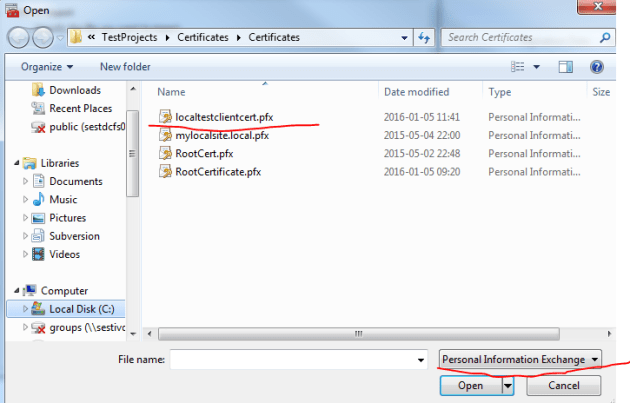
Task: Click the file list scroll right arrow
Action: pyautogui.click(x=609, y=334)
